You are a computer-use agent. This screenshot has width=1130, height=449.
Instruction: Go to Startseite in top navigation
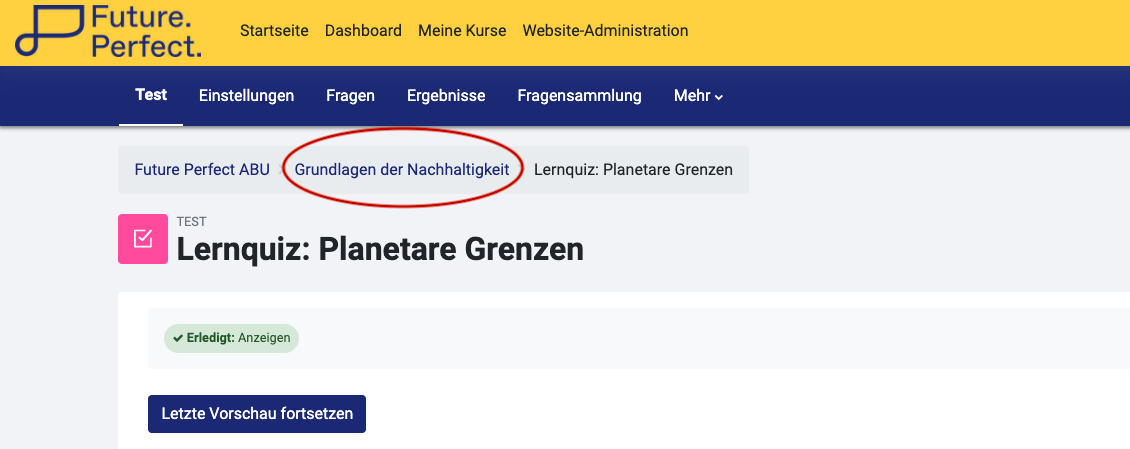coord(274,31)
